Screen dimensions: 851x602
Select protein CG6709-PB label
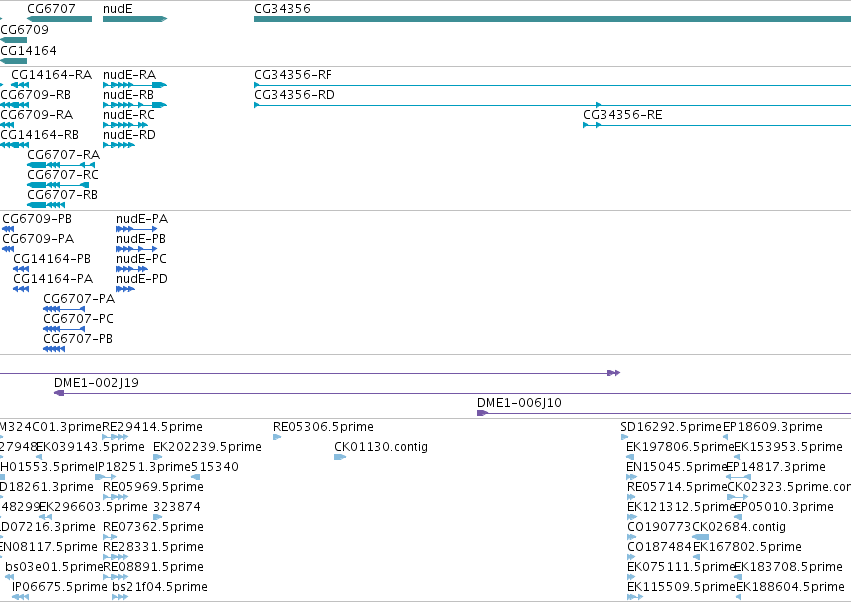[37, 219]
